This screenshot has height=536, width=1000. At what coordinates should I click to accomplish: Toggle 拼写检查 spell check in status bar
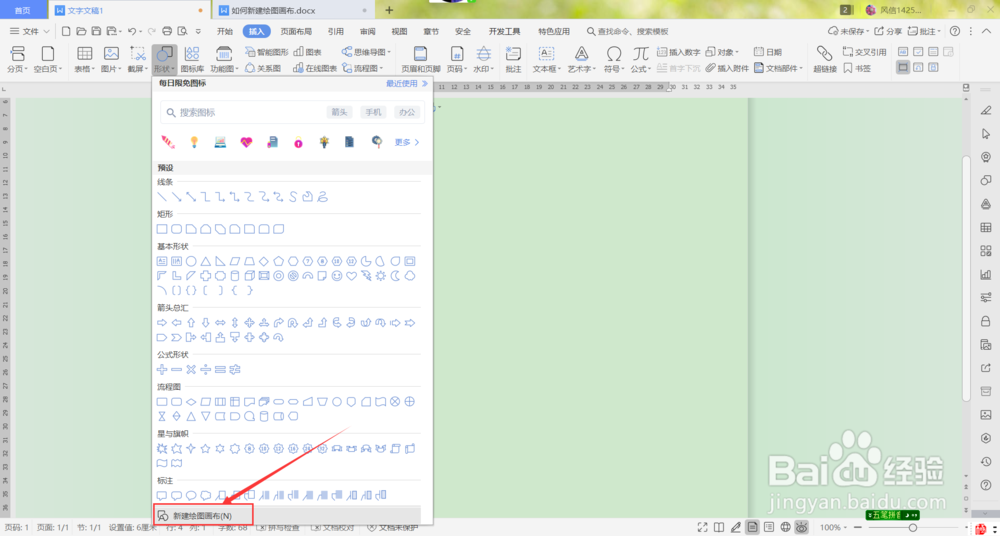[x=277, y=528]
